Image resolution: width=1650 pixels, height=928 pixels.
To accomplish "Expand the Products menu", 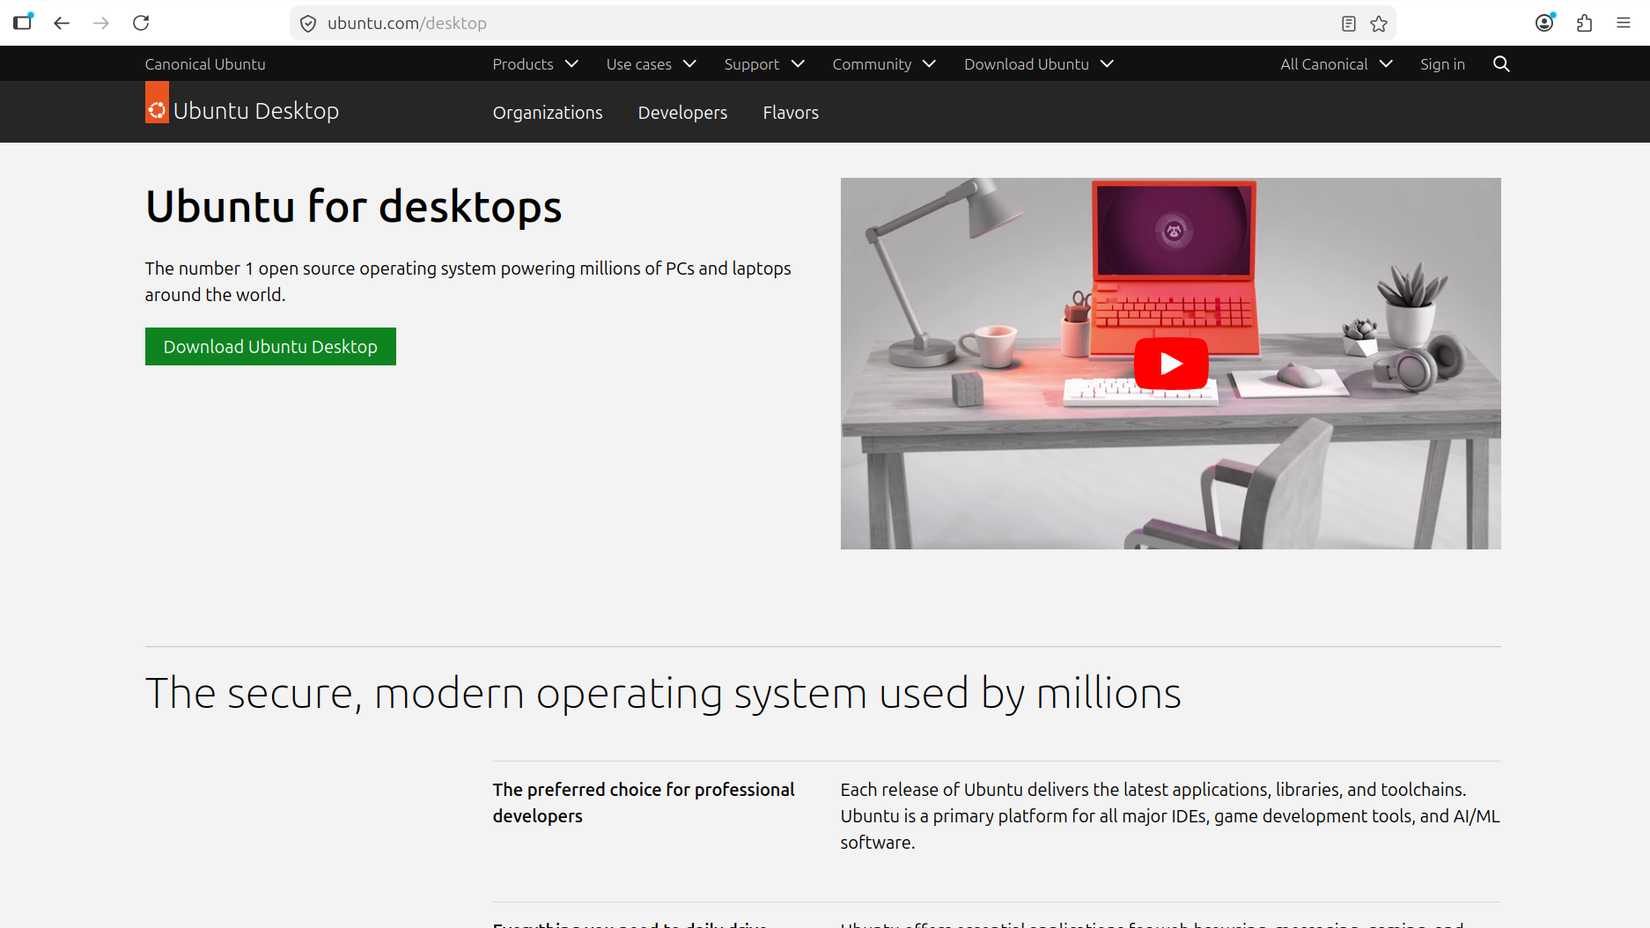I will point(535,64).
